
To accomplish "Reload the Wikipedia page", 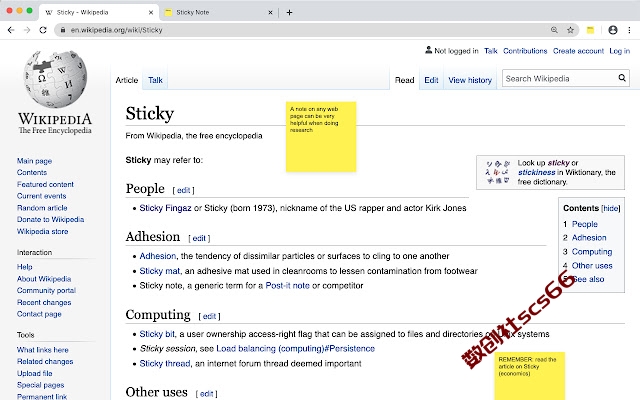I will coord(43,30).
